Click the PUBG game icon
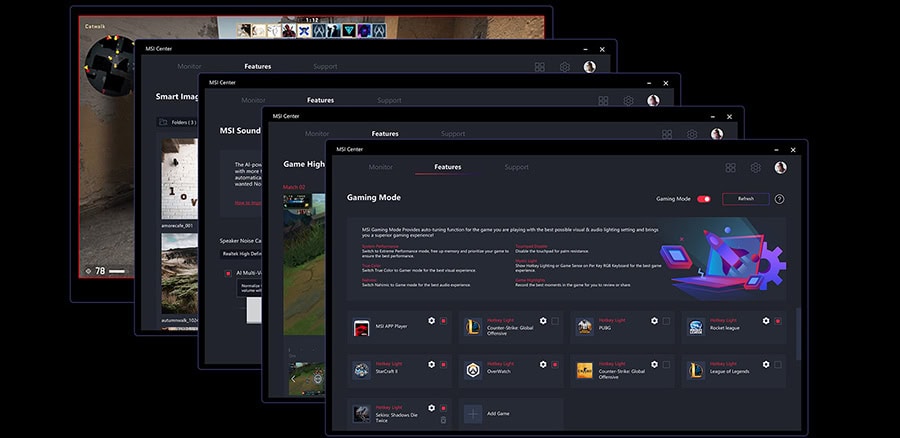This screenshot has height=438, width=900. click(584, 327)
